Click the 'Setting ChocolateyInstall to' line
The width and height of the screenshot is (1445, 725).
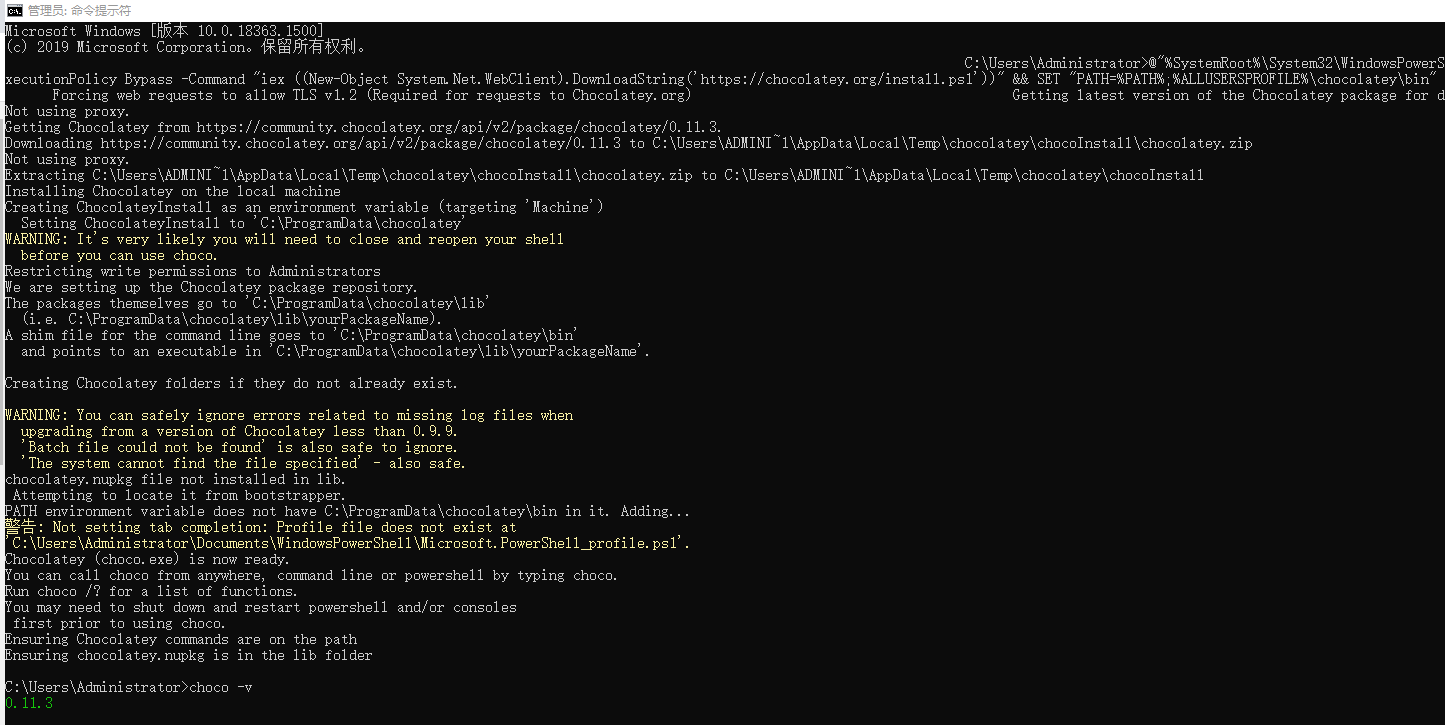point(242,223)
